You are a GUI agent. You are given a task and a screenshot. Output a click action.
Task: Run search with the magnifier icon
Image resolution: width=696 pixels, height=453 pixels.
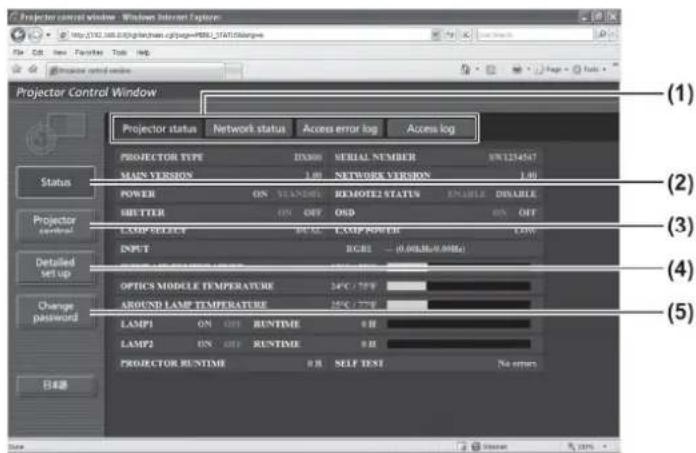click(x=602, y=34)
